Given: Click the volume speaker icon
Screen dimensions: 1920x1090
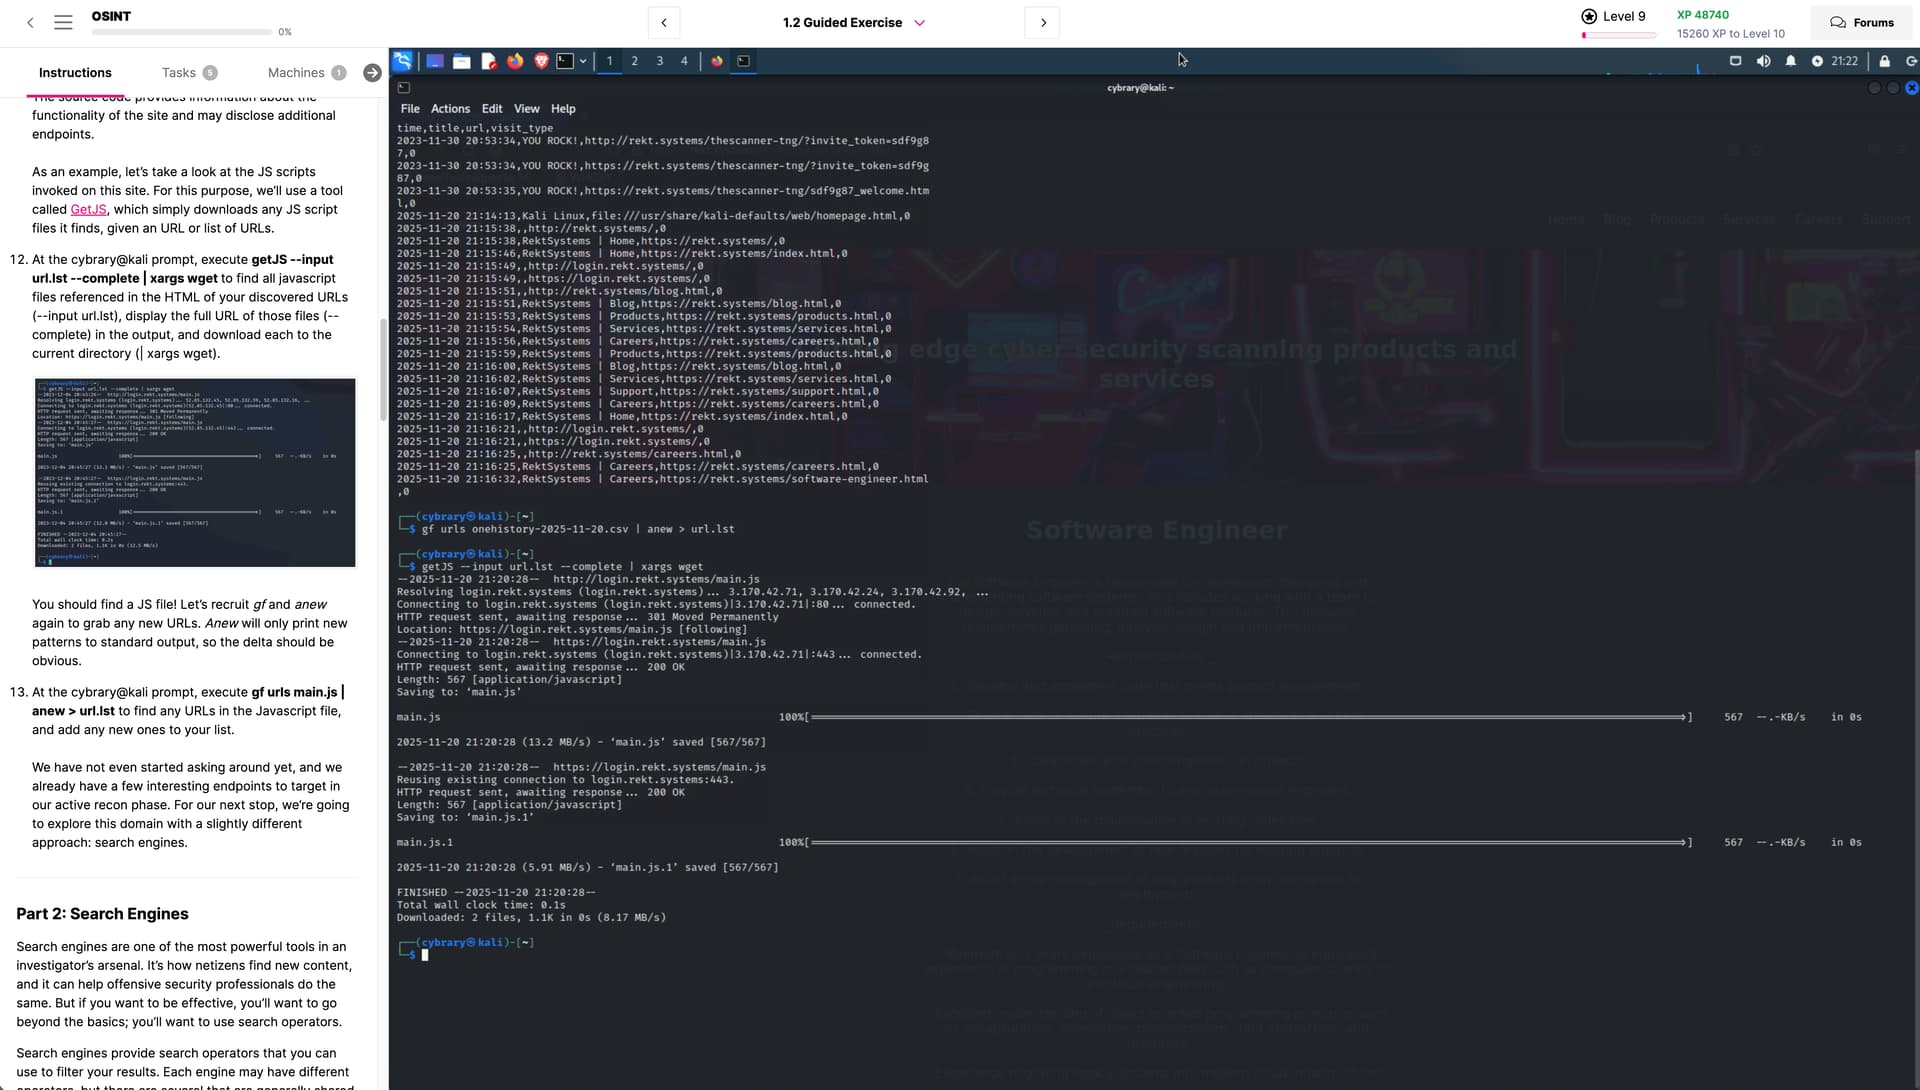Looking at the screenshot, I should (x=1763, y=61).
